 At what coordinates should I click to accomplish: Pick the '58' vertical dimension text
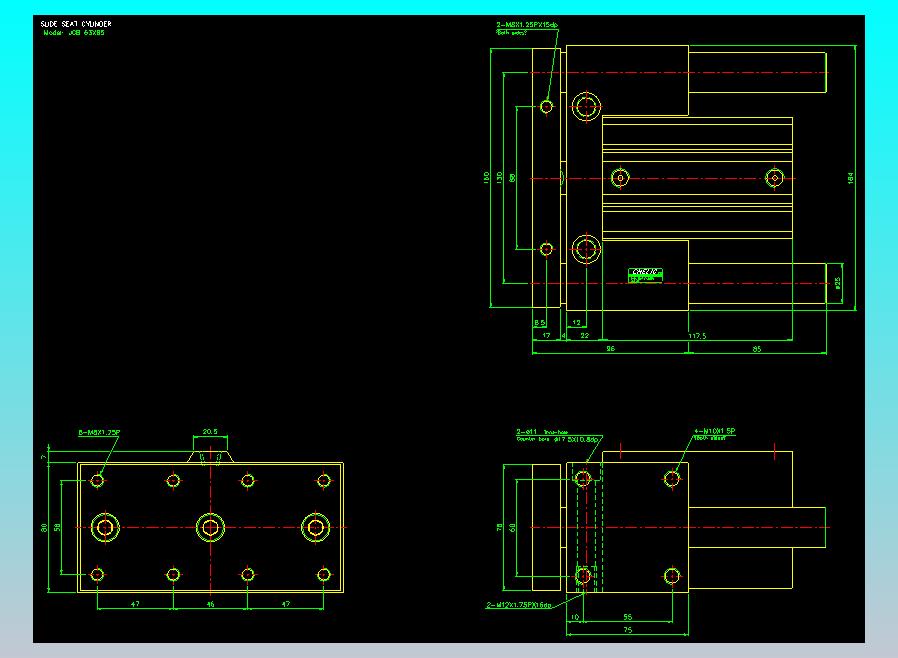pos(57,527)
